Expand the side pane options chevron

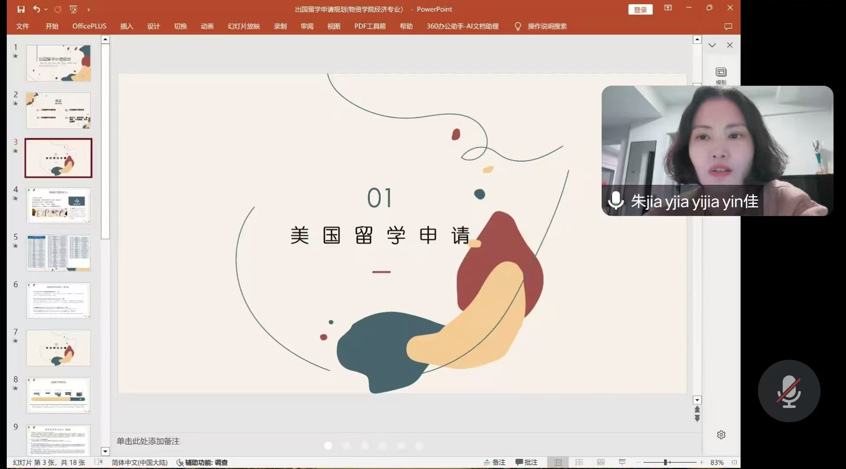click(x=712, y=45)
